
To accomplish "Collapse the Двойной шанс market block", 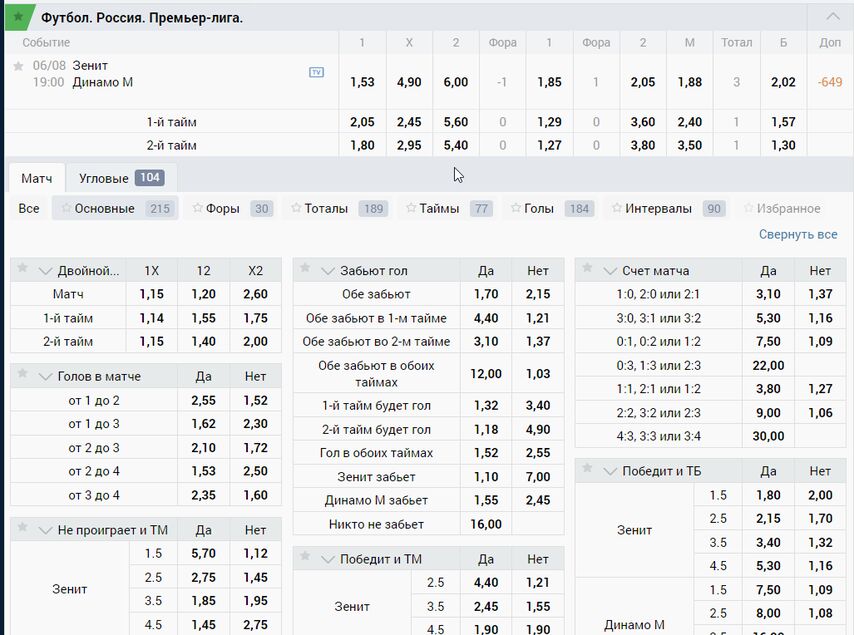I will (x=46, y=271).
